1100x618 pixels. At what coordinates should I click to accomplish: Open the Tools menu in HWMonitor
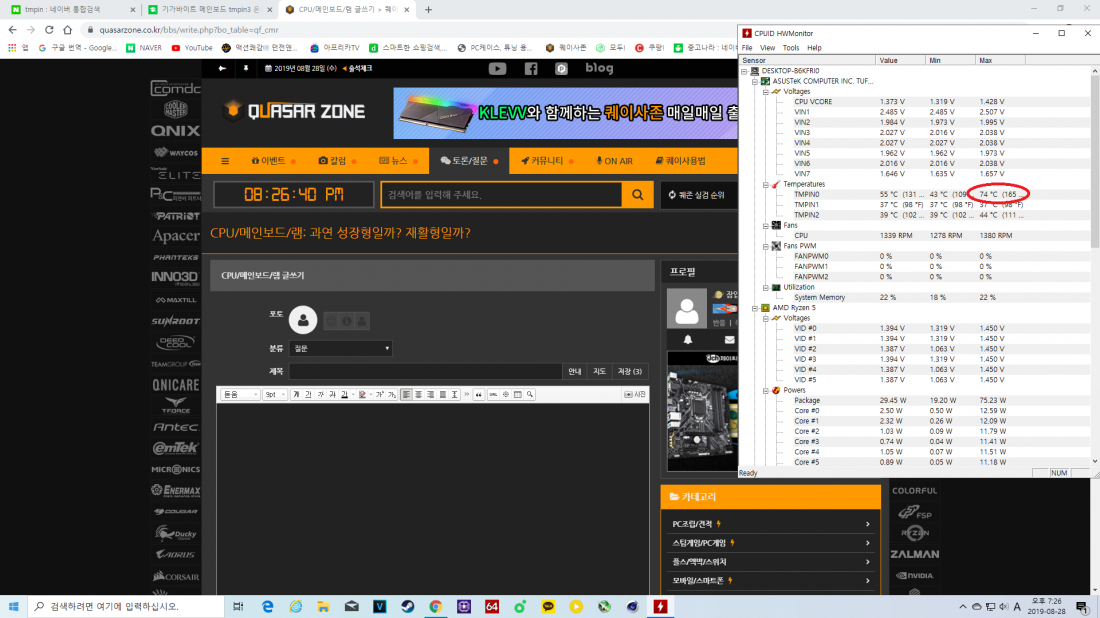[790, 47]
